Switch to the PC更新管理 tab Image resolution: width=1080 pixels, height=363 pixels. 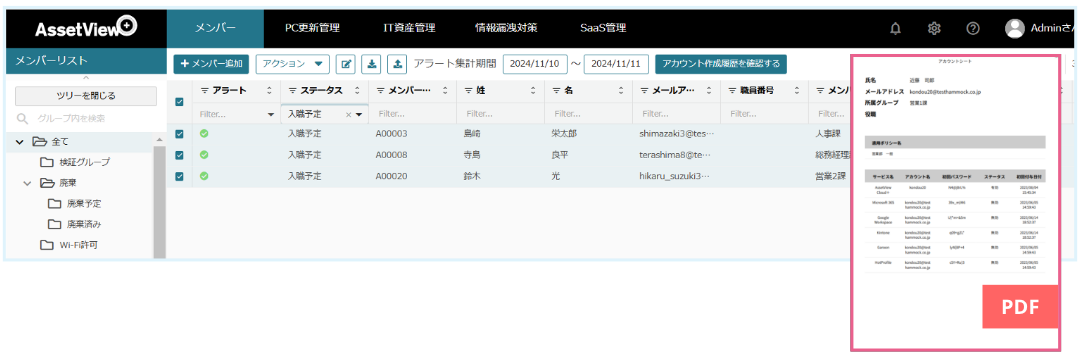[312, 28]
